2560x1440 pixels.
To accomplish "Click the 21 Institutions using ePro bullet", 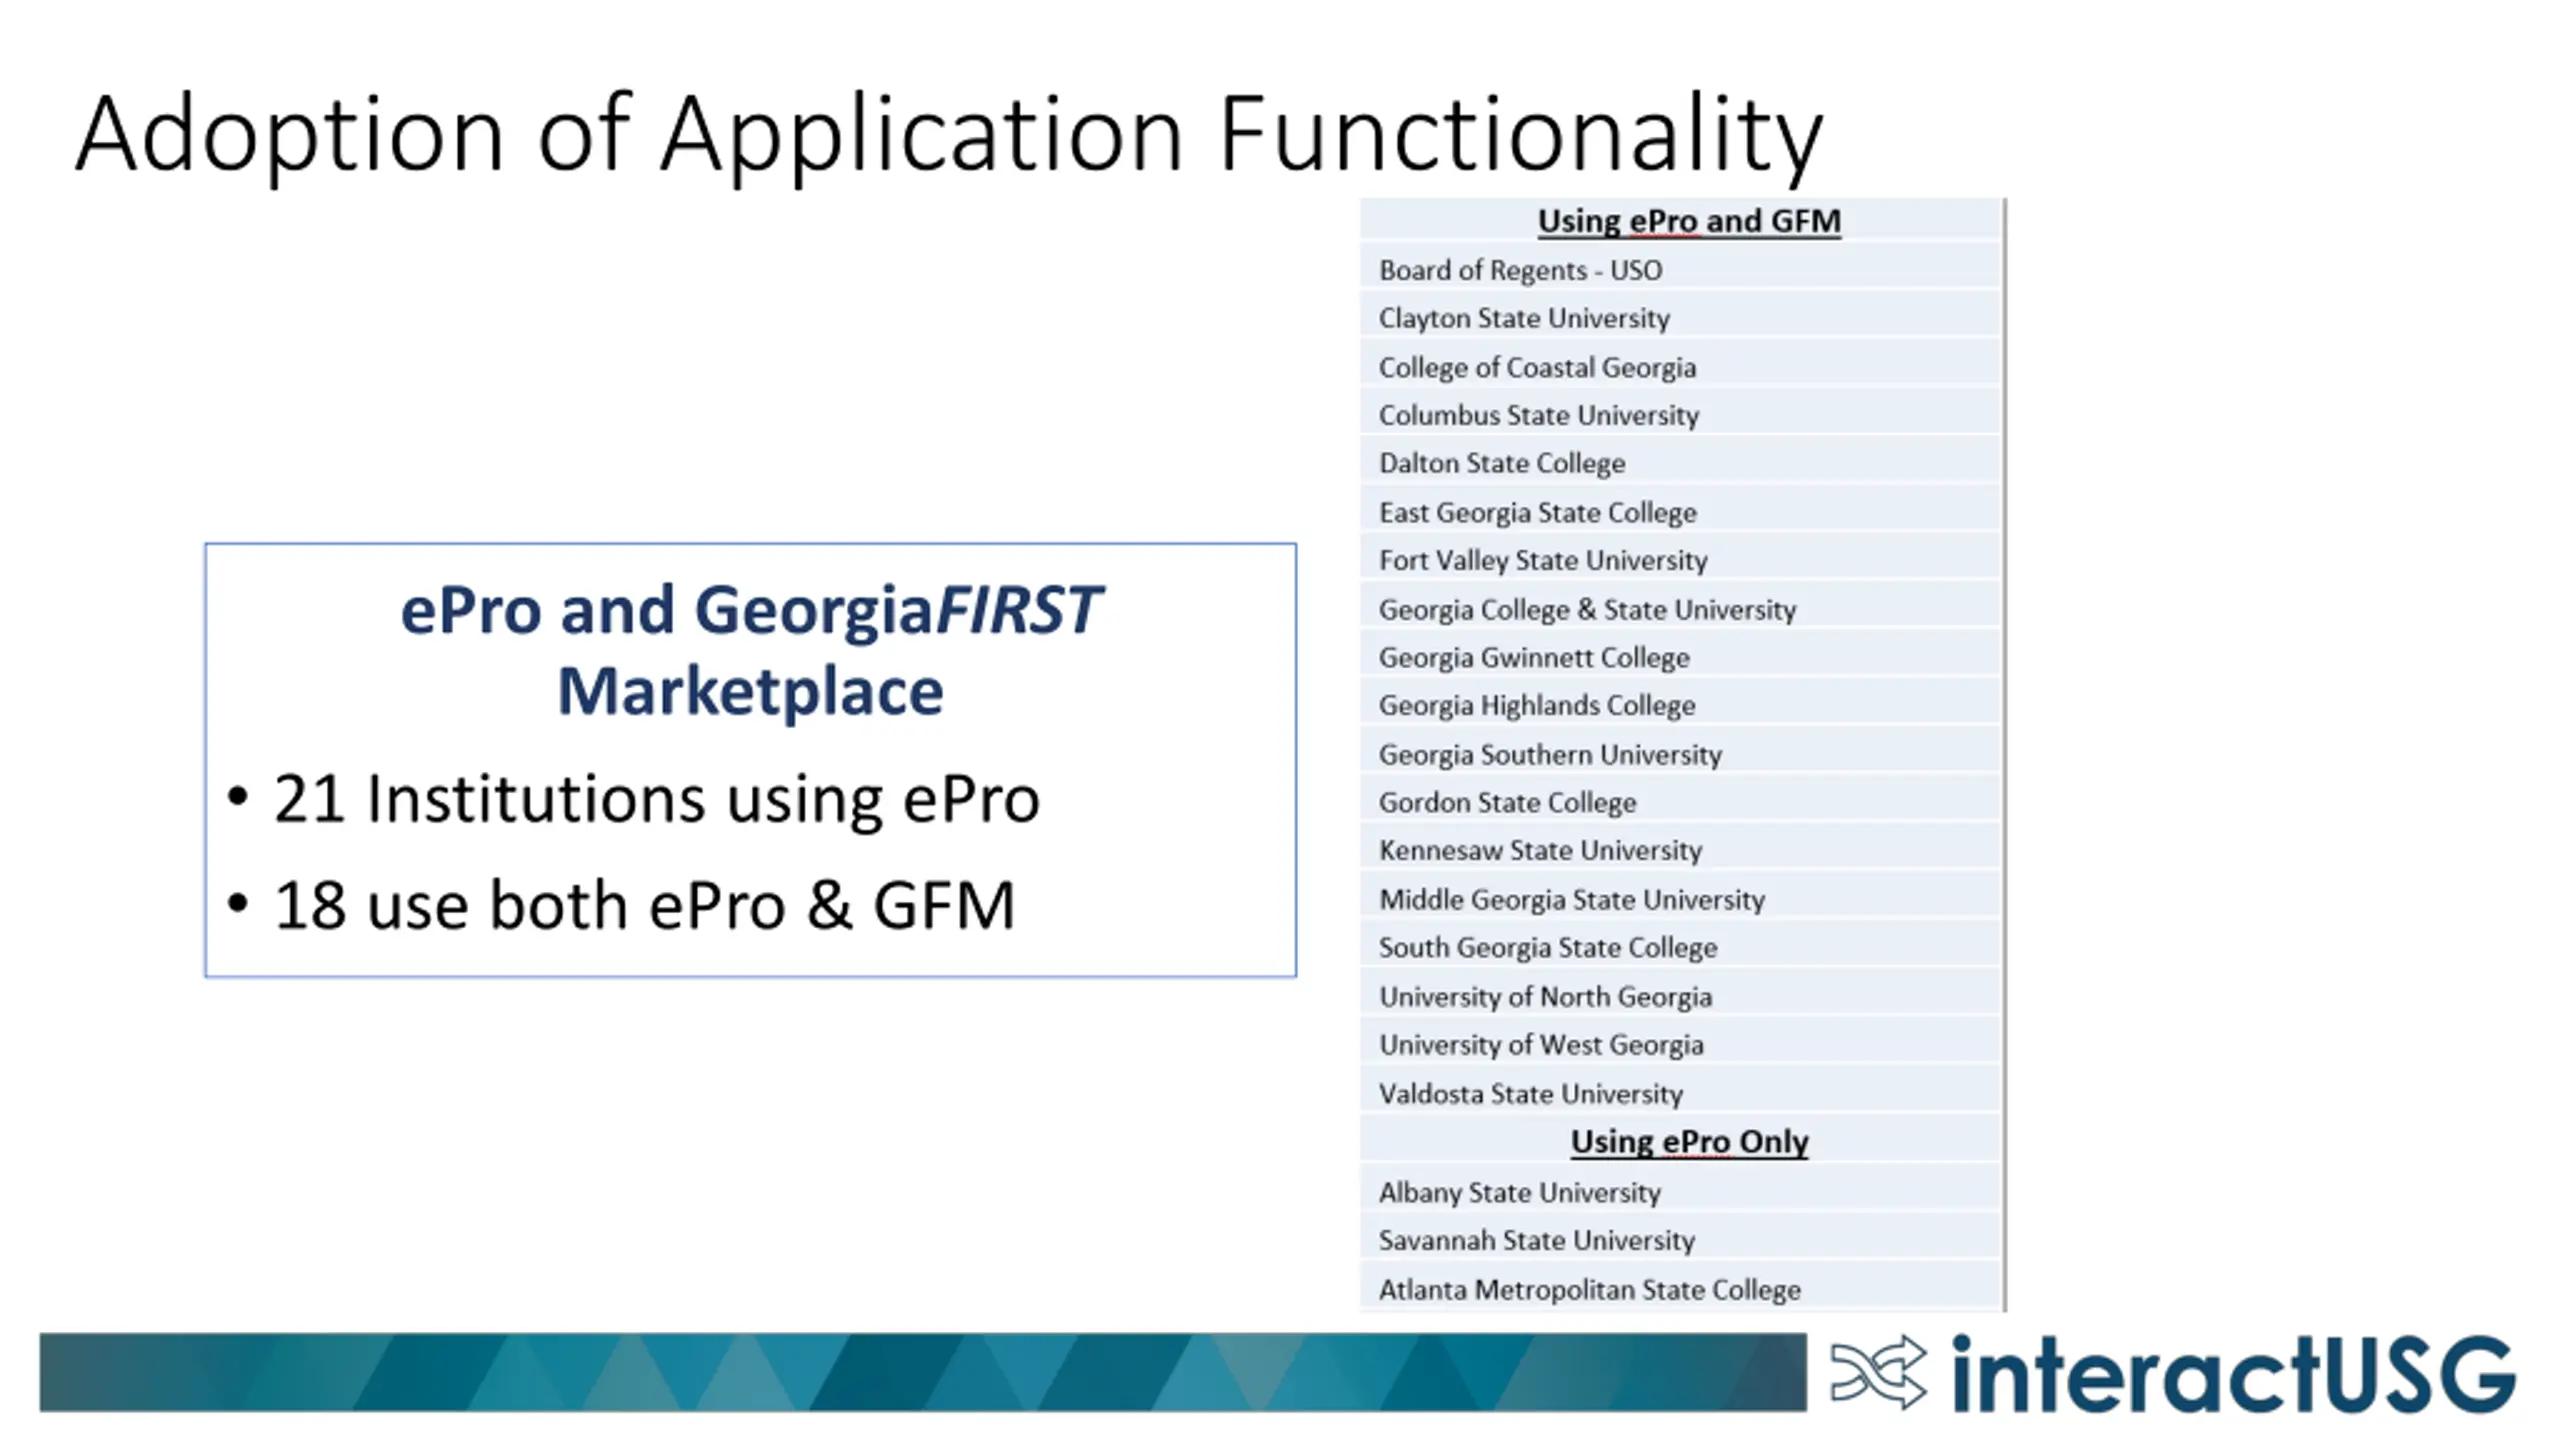I will coord(655,799).
